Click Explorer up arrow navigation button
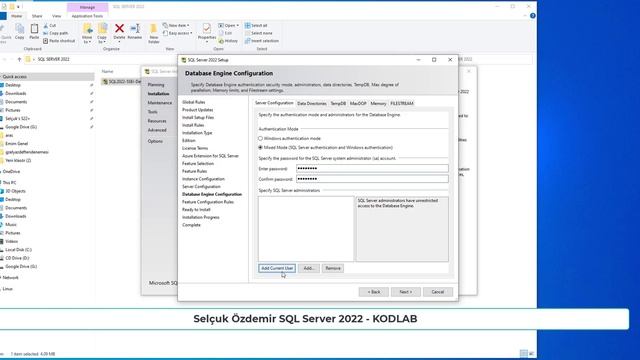This screenshot has width=640, height=360. [x=19, y=59]
